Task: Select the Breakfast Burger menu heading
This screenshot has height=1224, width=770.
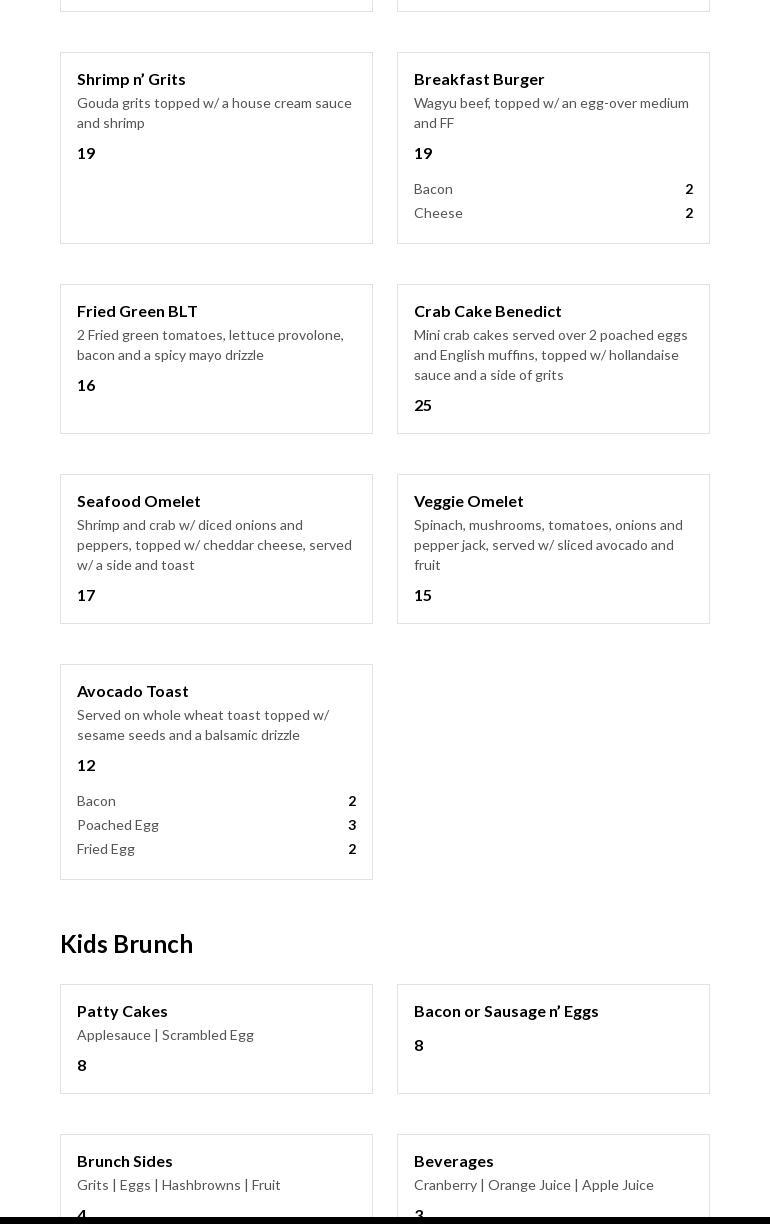Action: click(479, 79)
